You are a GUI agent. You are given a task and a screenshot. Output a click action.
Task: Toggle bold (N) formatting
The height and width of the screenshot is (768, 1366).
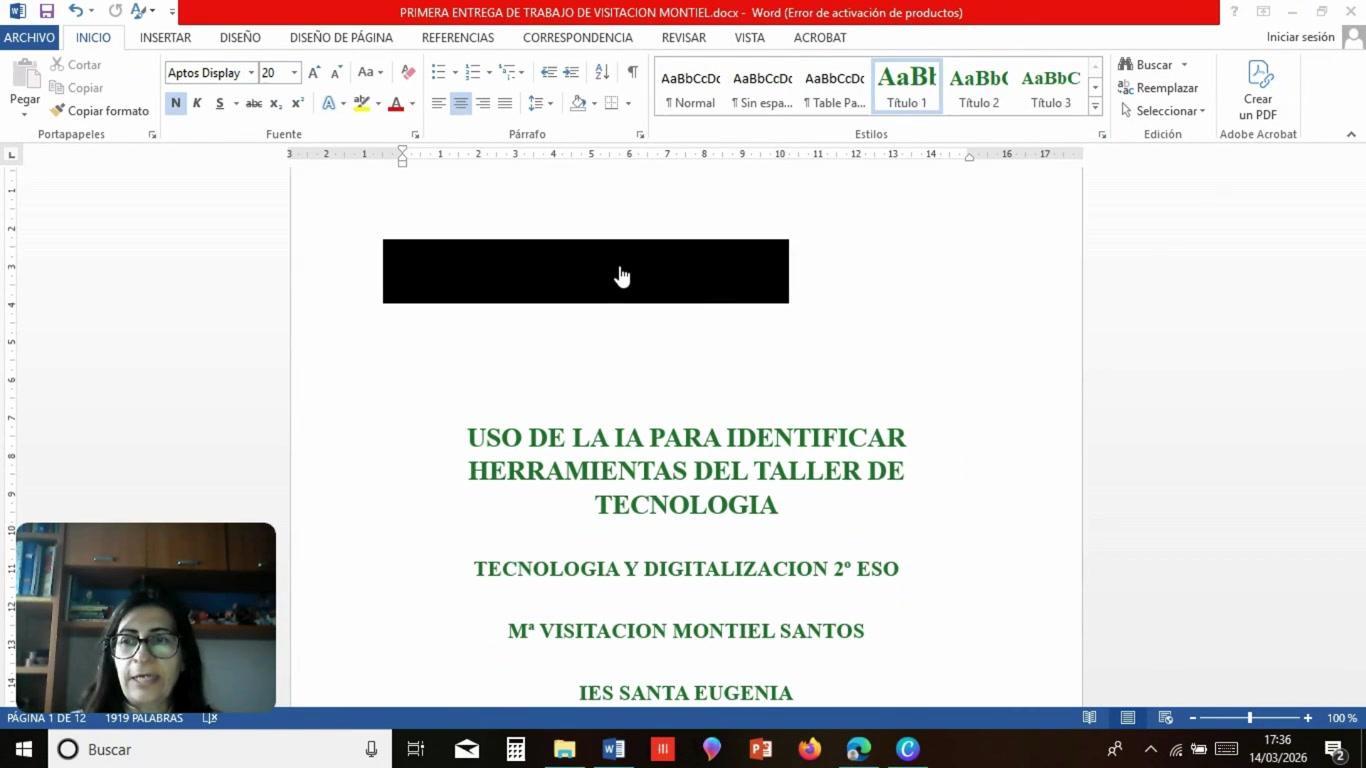coord(176,103)
